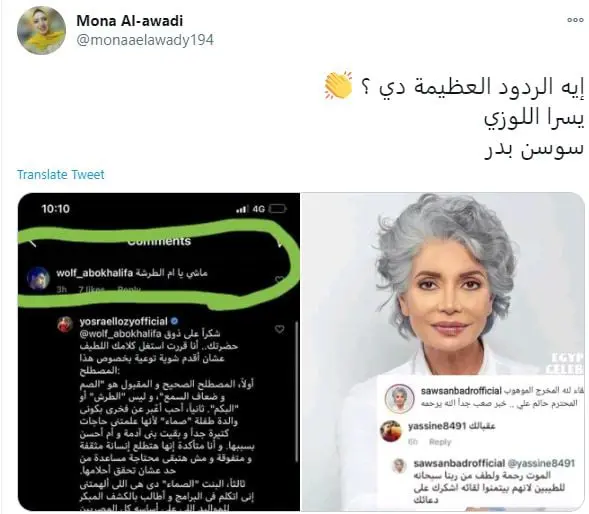Click Reply under yassine8491's comment
The width and height of the screenshot is (589, 514).
[x=440, y=442]
